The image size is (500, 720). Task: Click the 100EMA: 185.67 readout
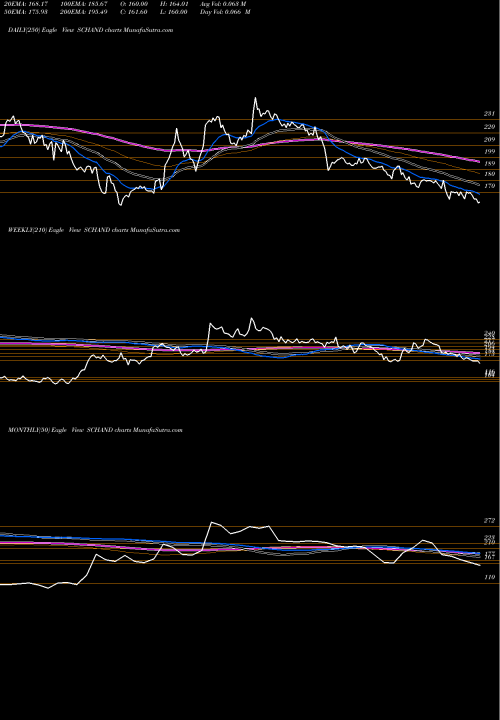pyautogui.click(x=84, y=4)
